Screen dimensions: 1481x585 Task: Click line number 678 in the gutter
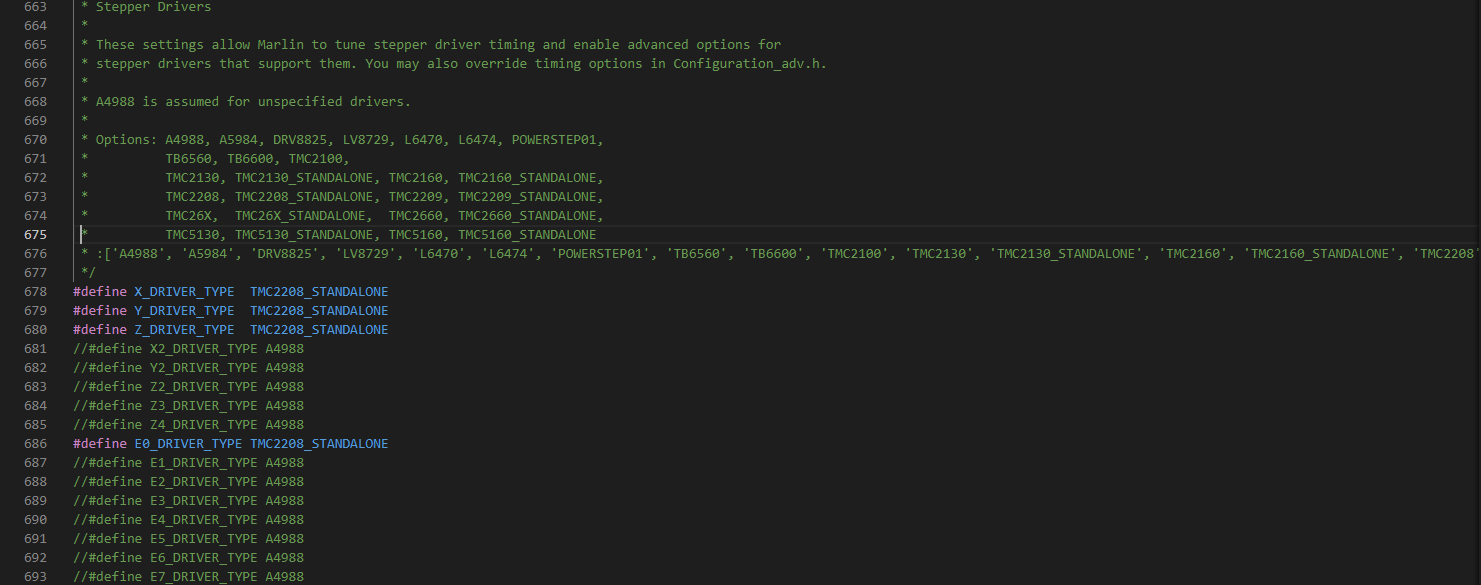click(x=35, y=292)
